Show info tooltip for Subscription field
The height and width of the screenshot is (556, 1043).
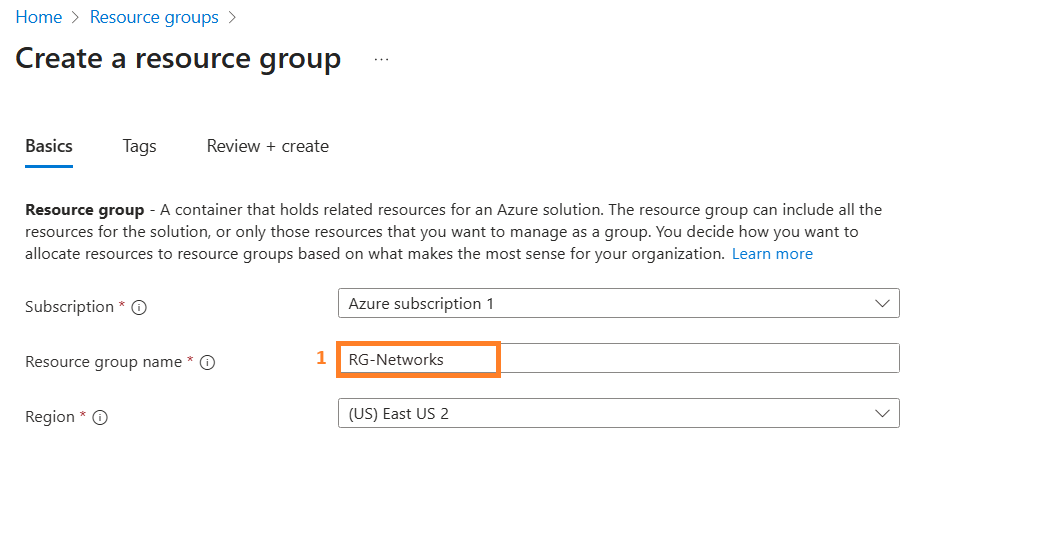click(x=139, y=307)
